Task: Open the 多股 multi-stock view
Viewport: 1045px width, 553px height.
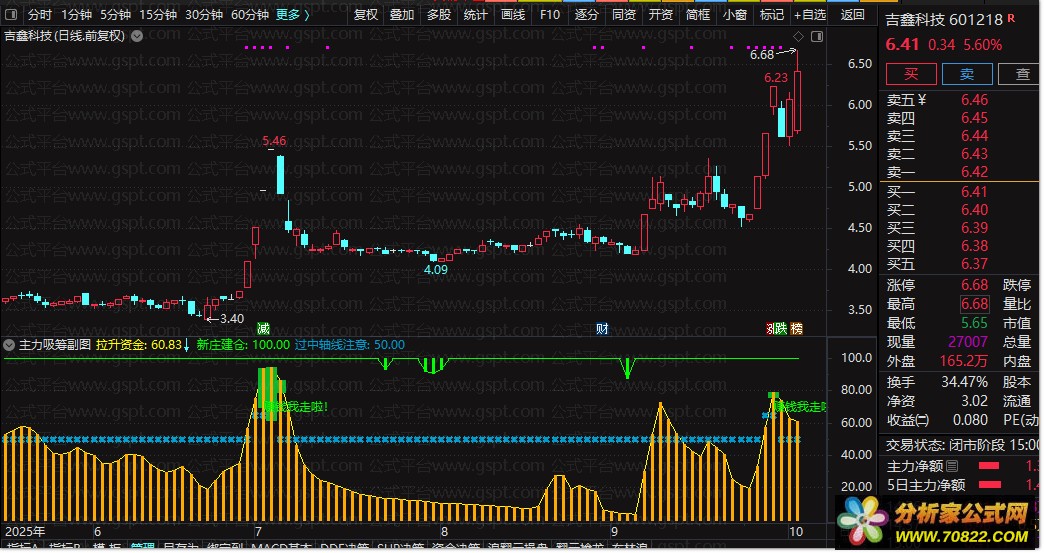Action: 439,15
